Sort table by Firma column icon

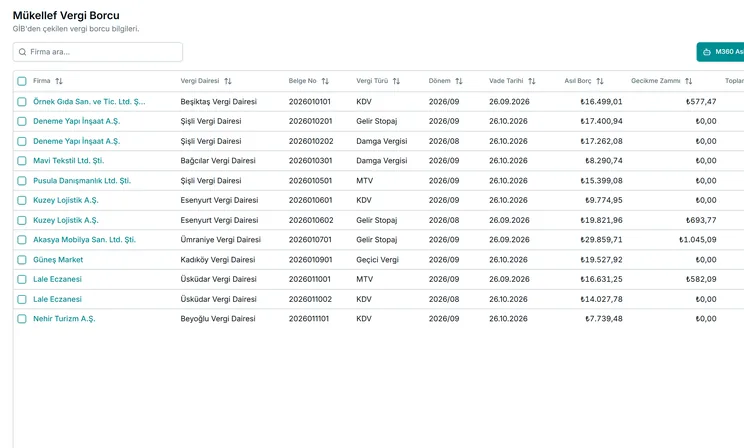tap(59, 81)
